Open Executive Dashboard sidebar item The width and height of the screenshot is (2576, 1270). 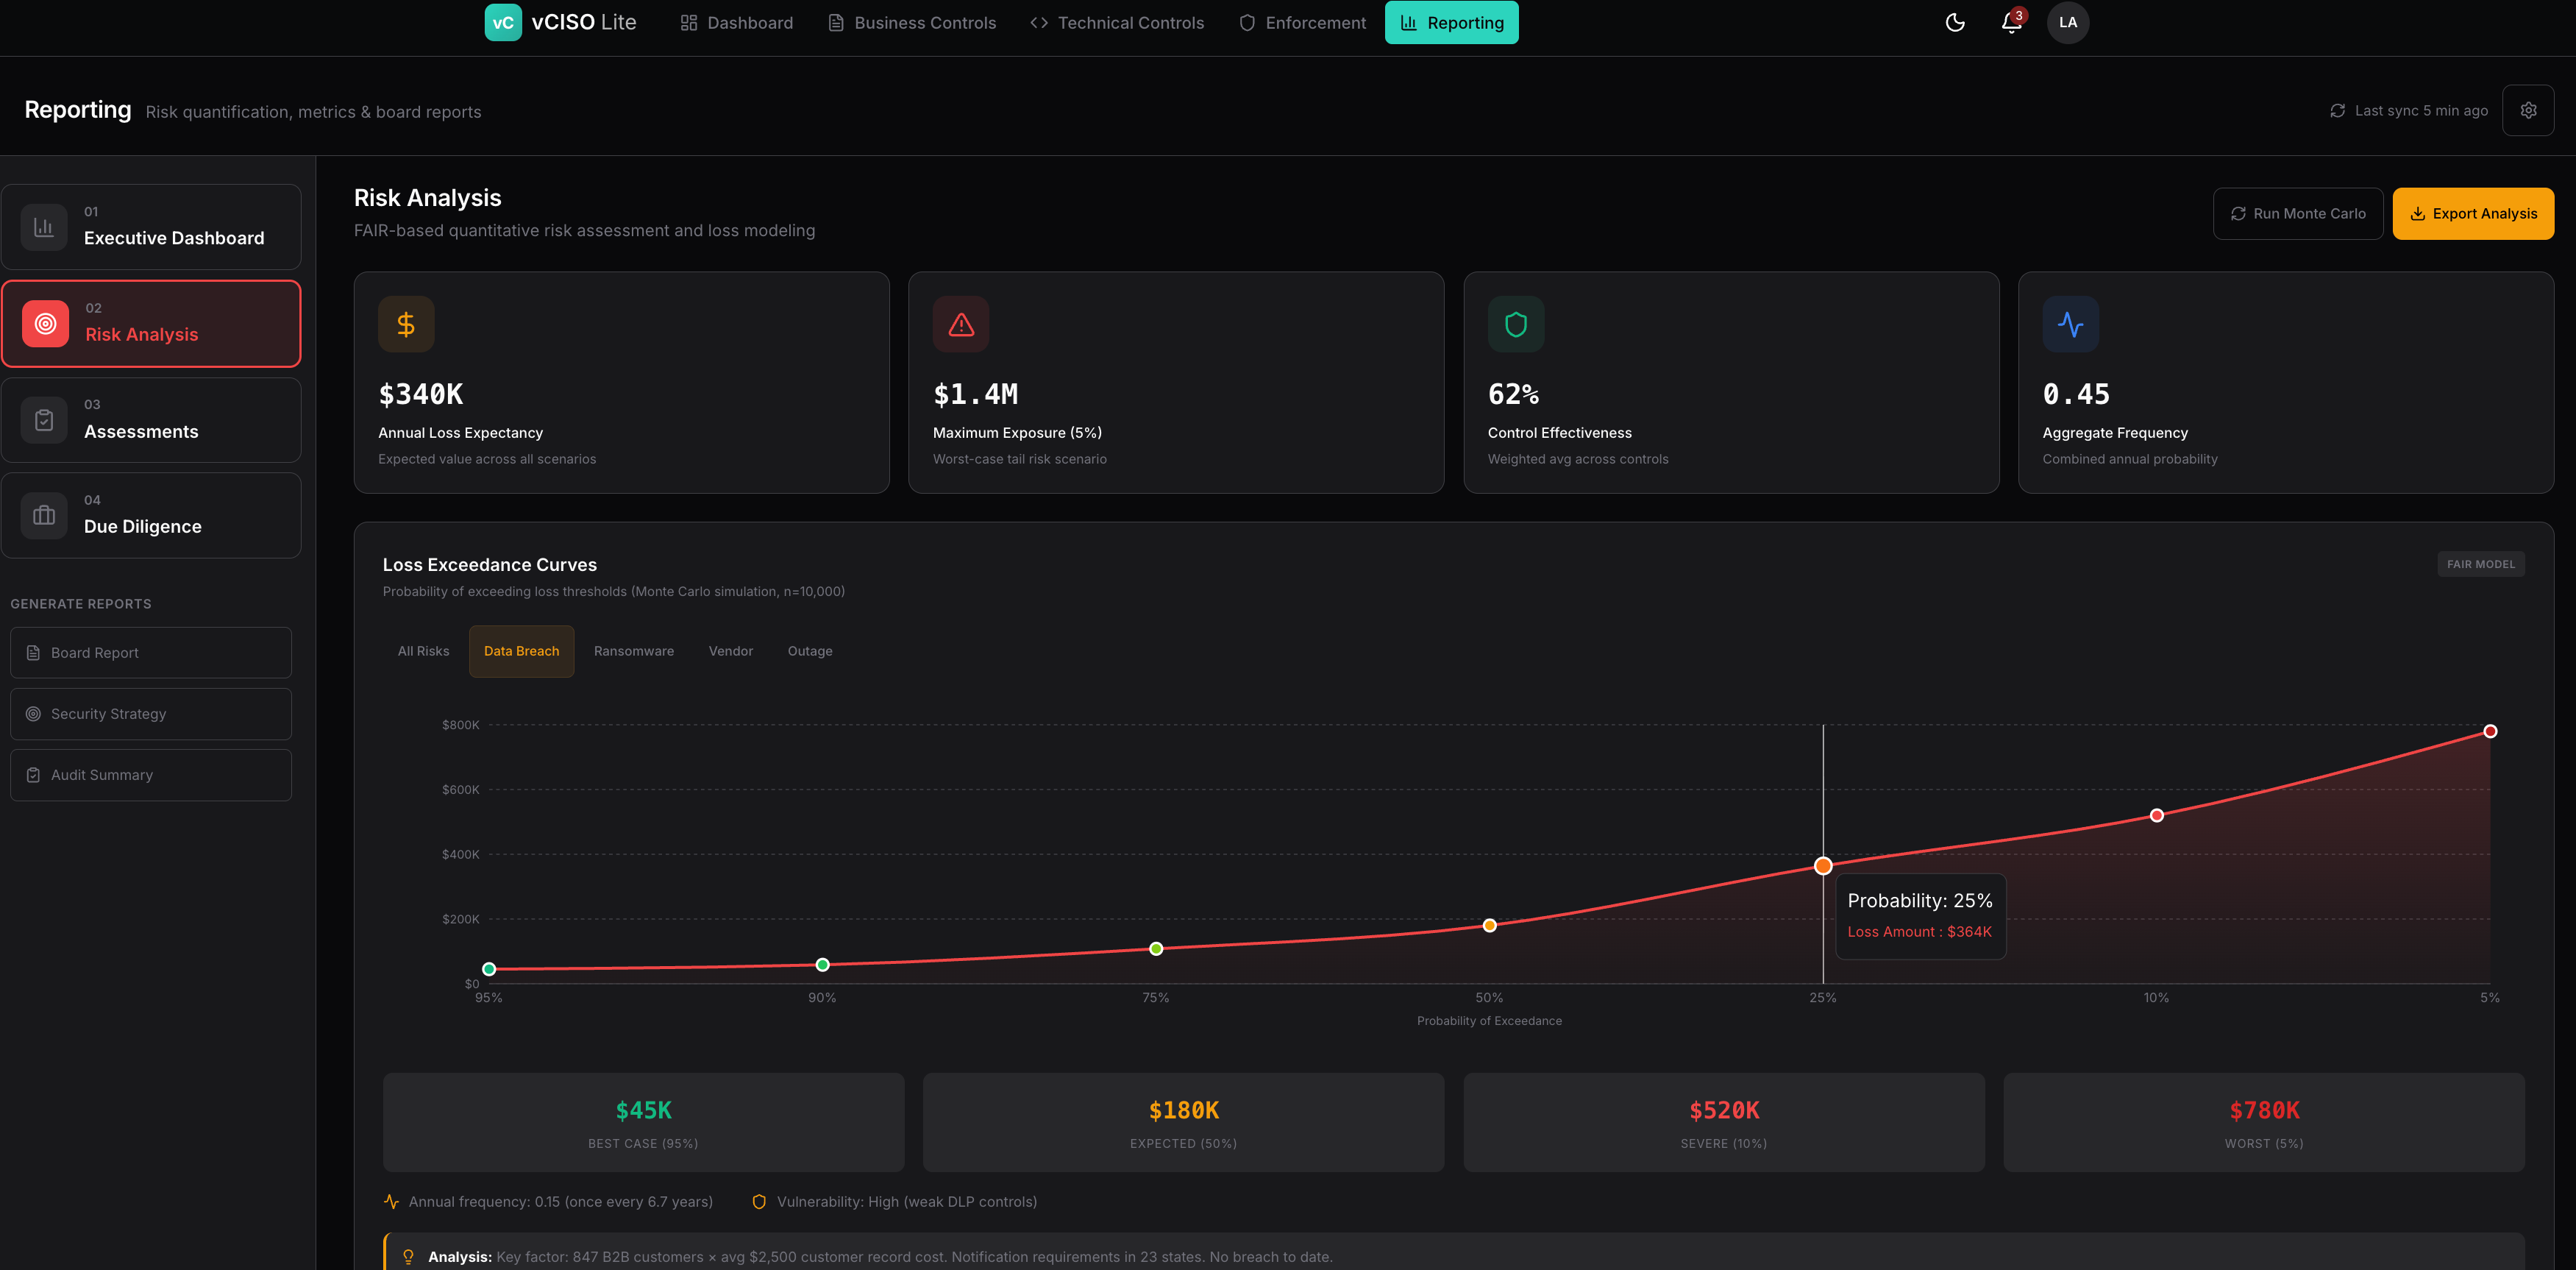coord(151,227)
